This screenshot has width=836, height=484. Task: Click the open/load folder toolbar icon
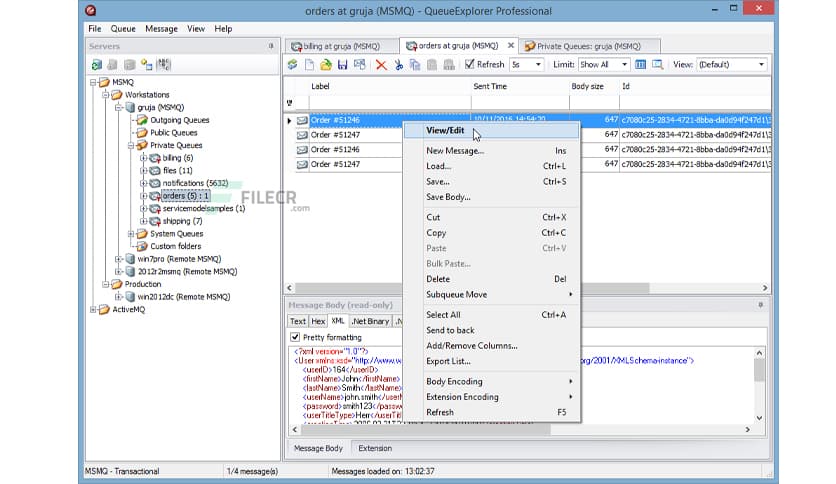pyautogui.click(x=326, y=64)
